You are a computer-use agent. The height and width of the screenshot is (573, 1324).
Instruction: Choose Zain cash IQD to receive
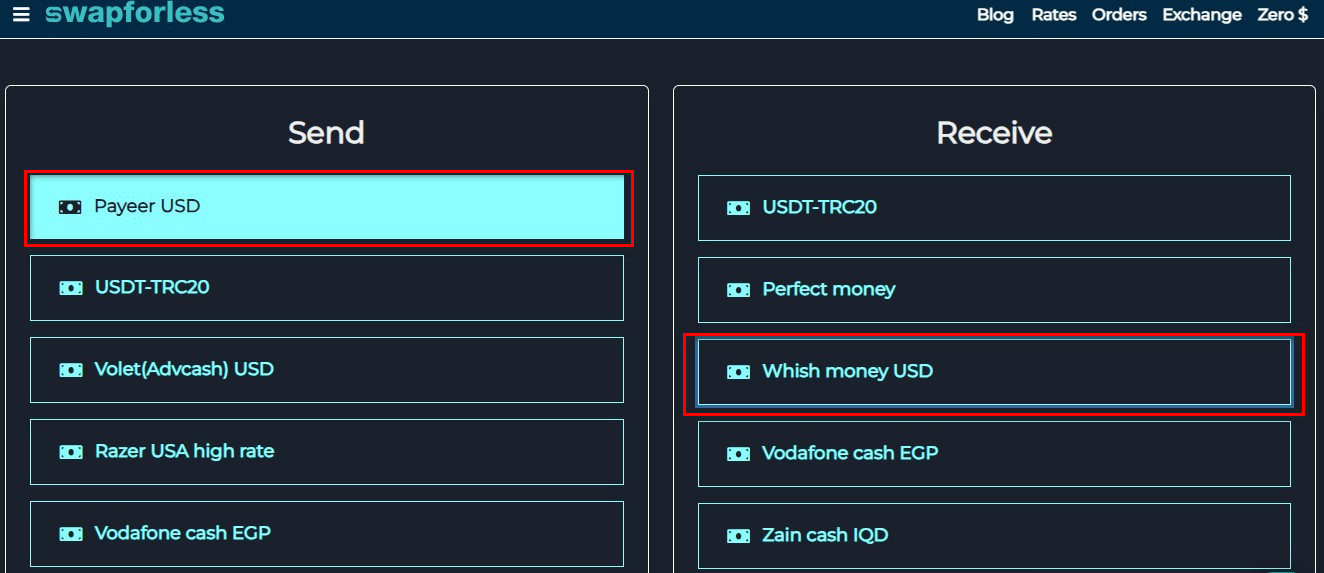(994, 536)
